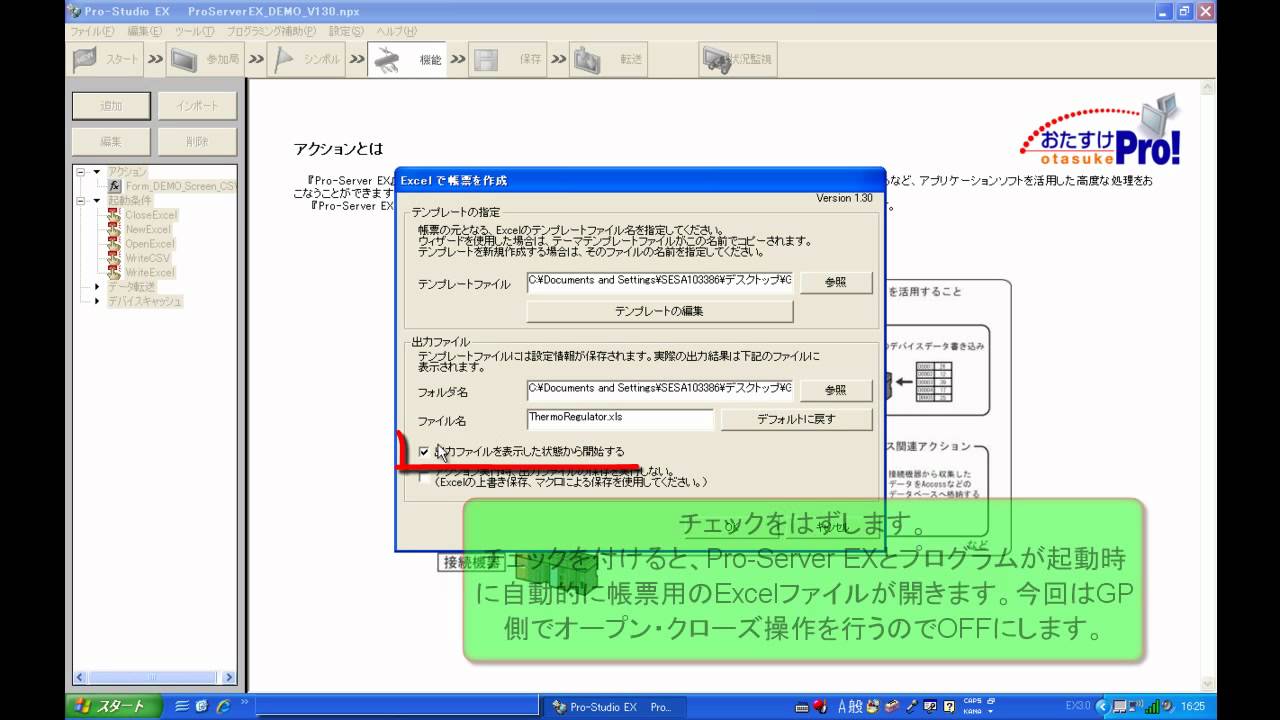Click the icon next to CloseExcel
Viewport: 1280px width, 720px height.
click(x=114, y=215)
